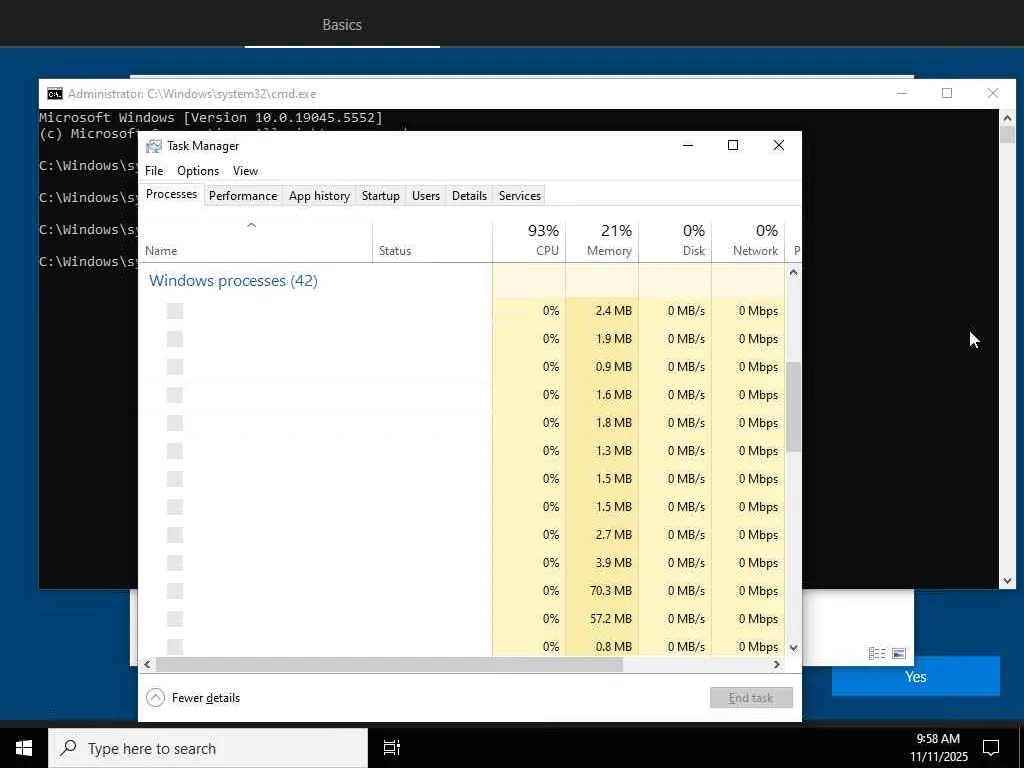Switch to the App history tab
Screen dimensions: 1024x768
[x=319, y=196]
